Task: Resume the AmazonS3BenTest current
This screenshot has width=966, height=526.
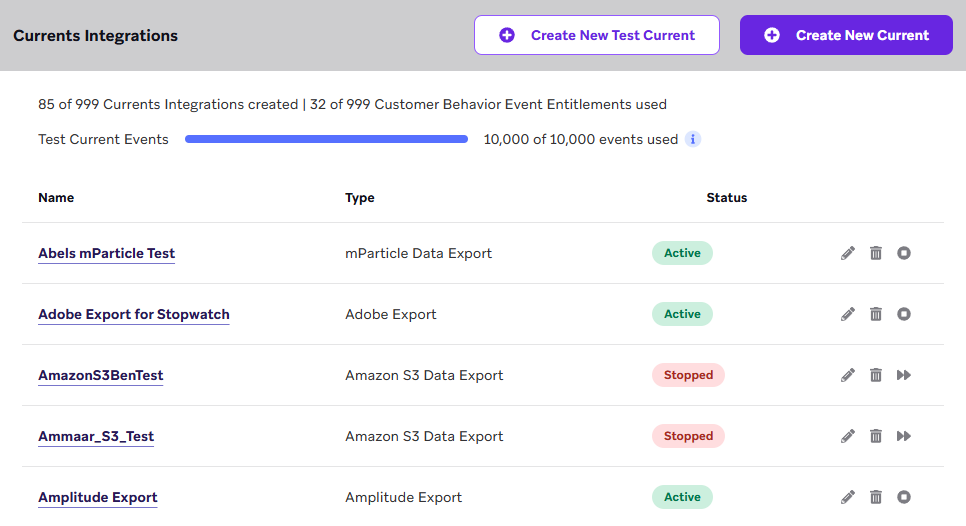Action: (904, 375)
